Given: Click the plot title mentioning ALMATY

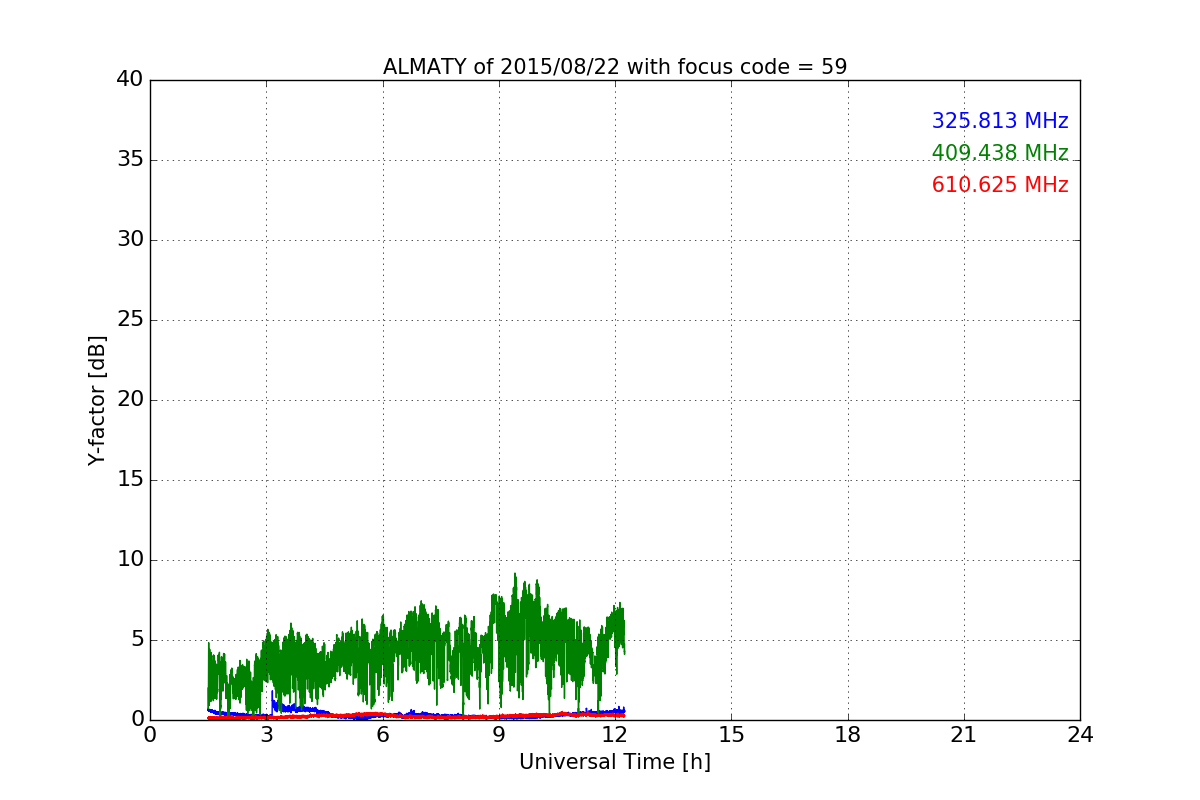Looking at the screenshot, I should [x=615, y=67].
